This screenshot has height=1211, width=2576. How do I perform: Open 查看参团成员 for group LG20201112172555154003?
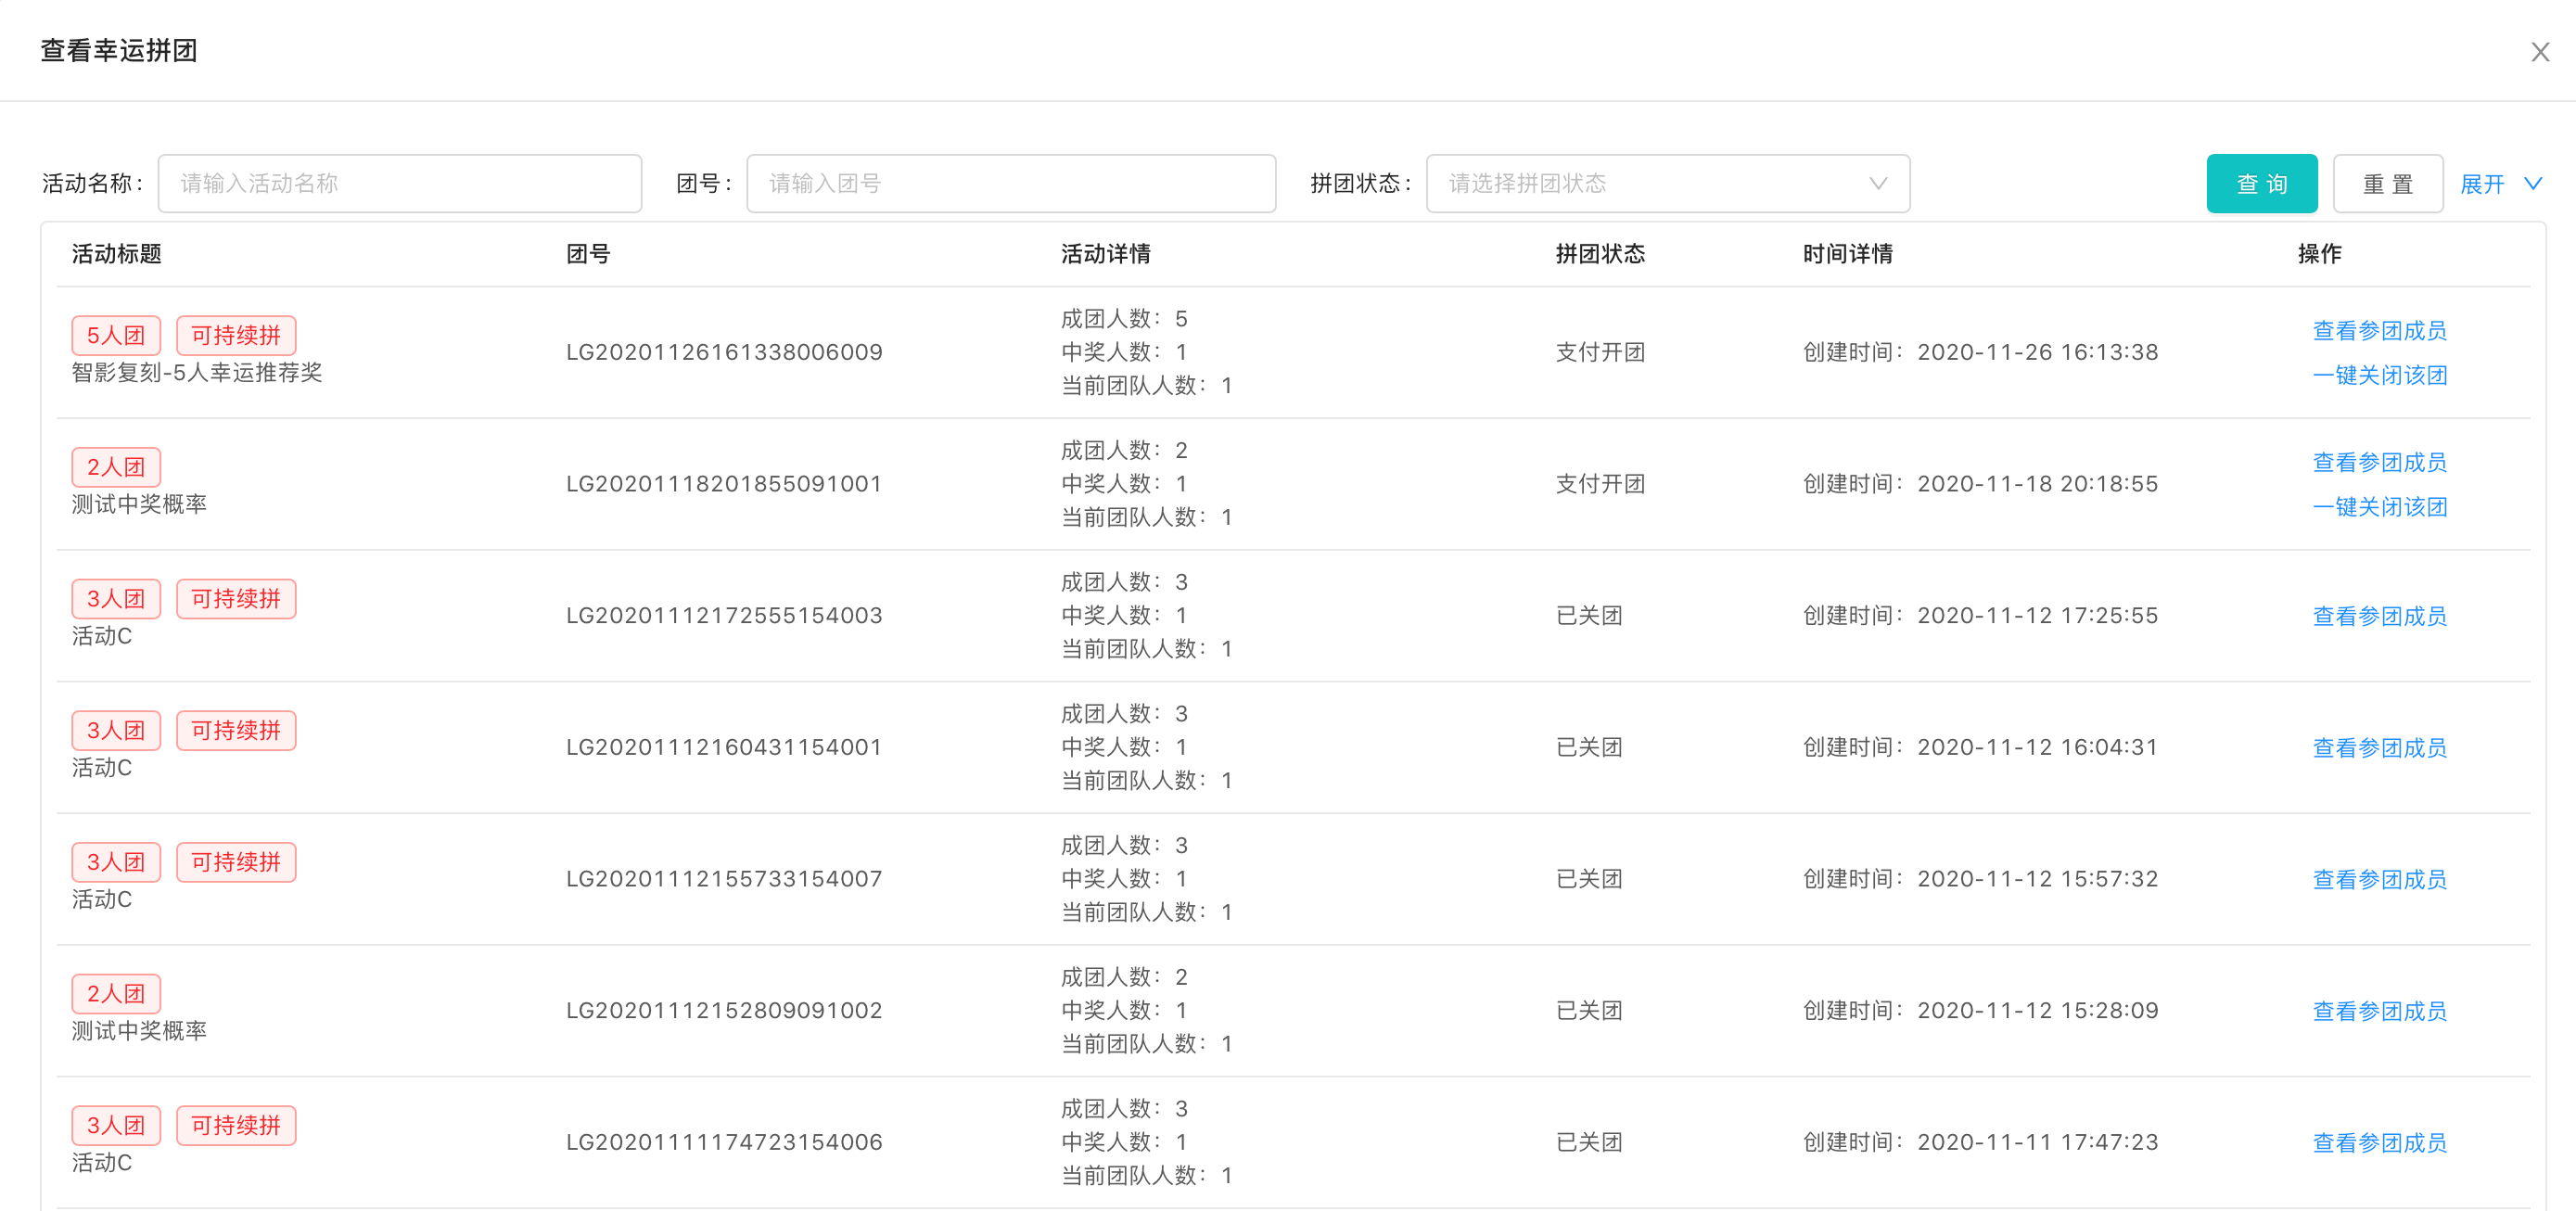pos(2379,616)
